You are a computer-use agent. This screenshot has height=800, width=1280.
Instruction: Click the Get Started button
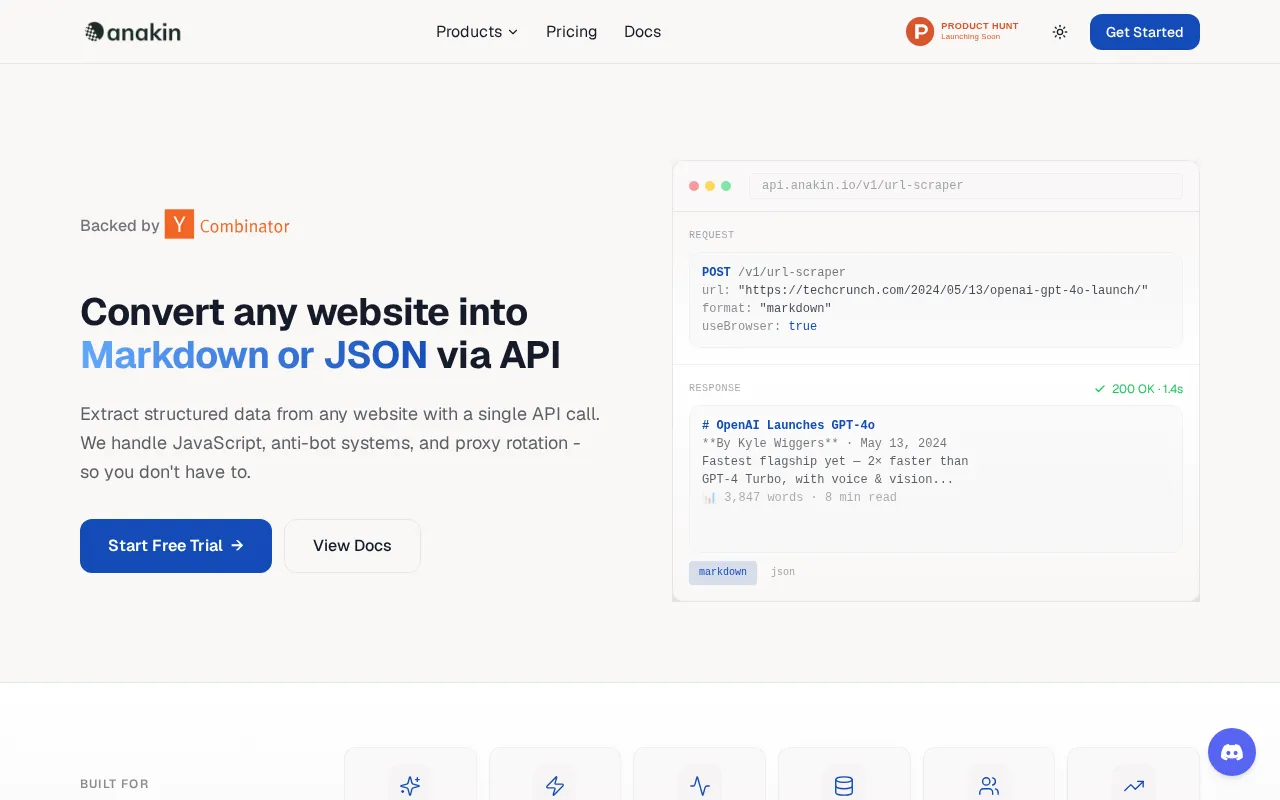pos(1145,32)
